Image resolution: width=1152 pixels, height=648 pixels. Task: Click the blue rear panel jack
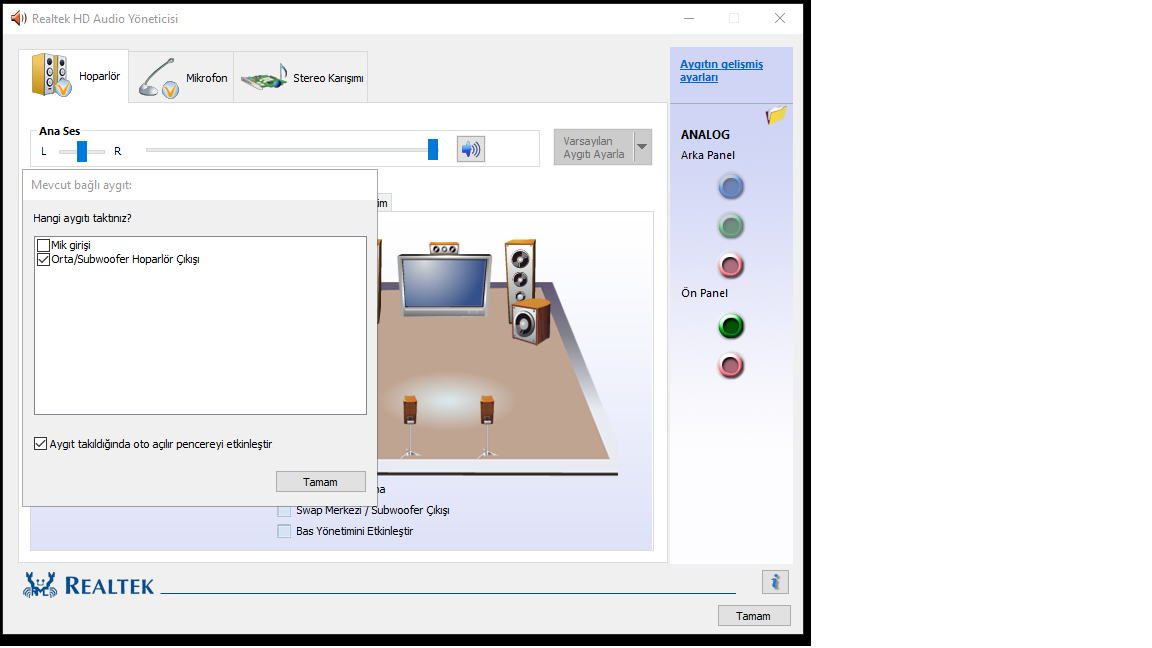pyautogui.click(x=730, y=187)
